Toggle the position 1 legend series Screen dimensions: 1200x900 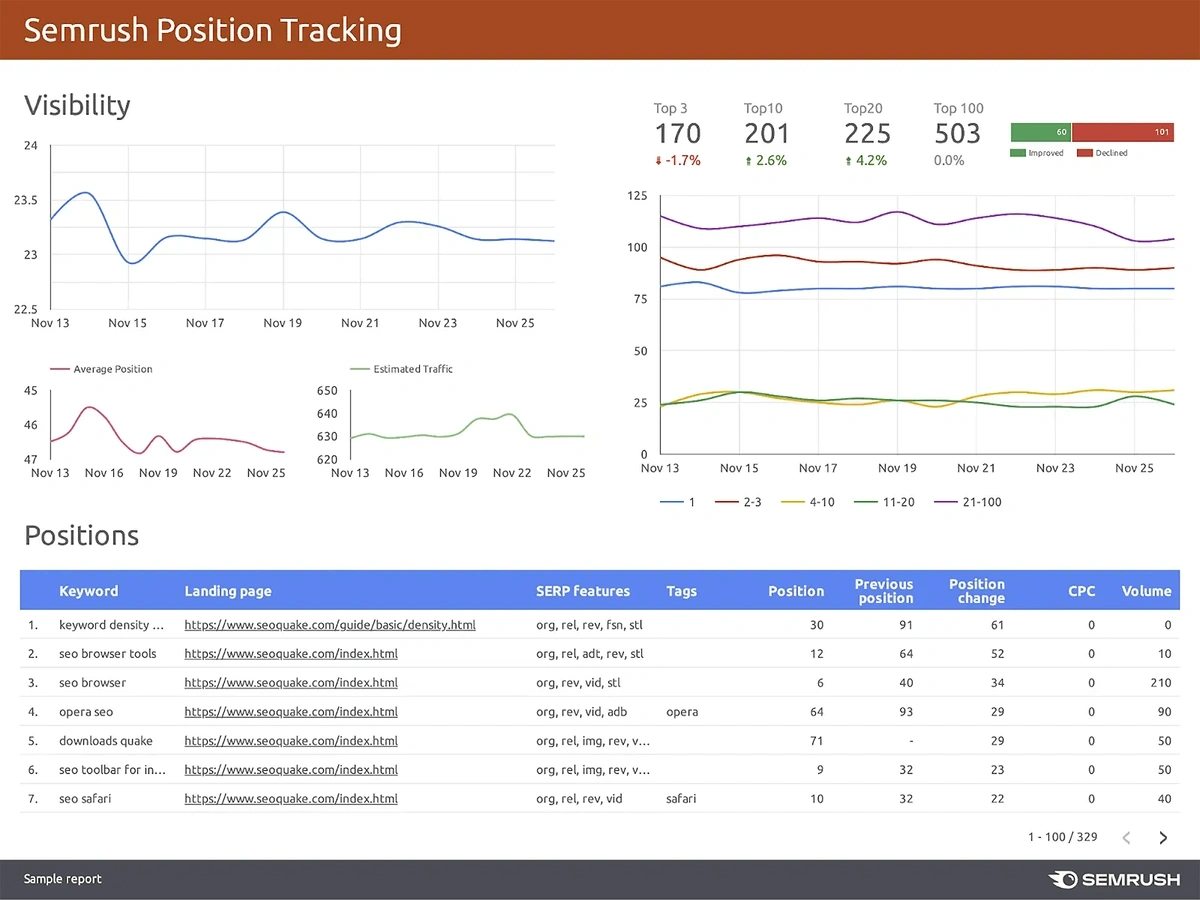[678, 502]
